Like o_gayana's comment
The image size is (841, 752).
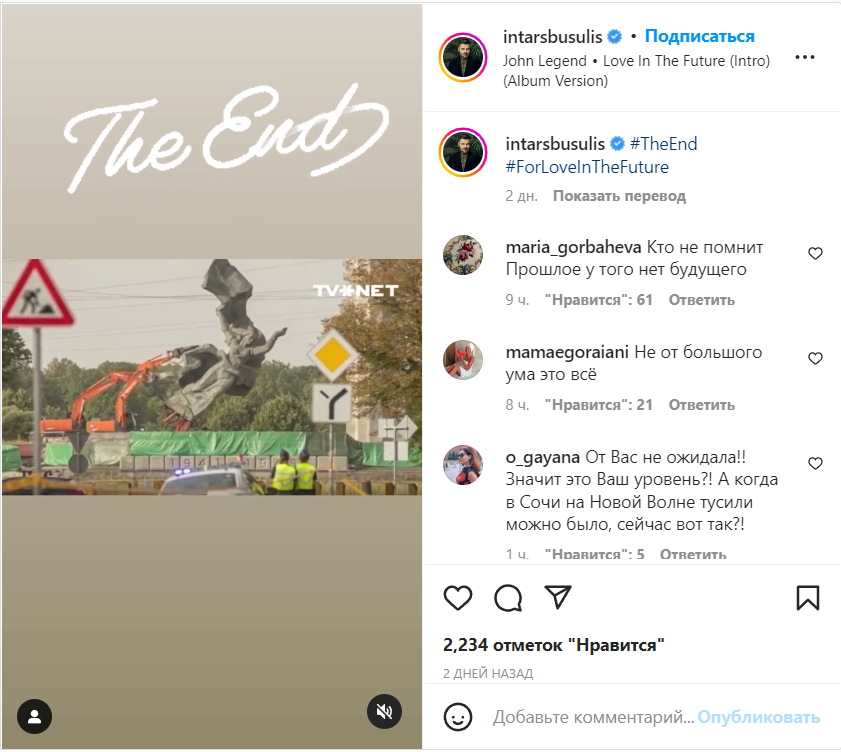coord(815,463)
